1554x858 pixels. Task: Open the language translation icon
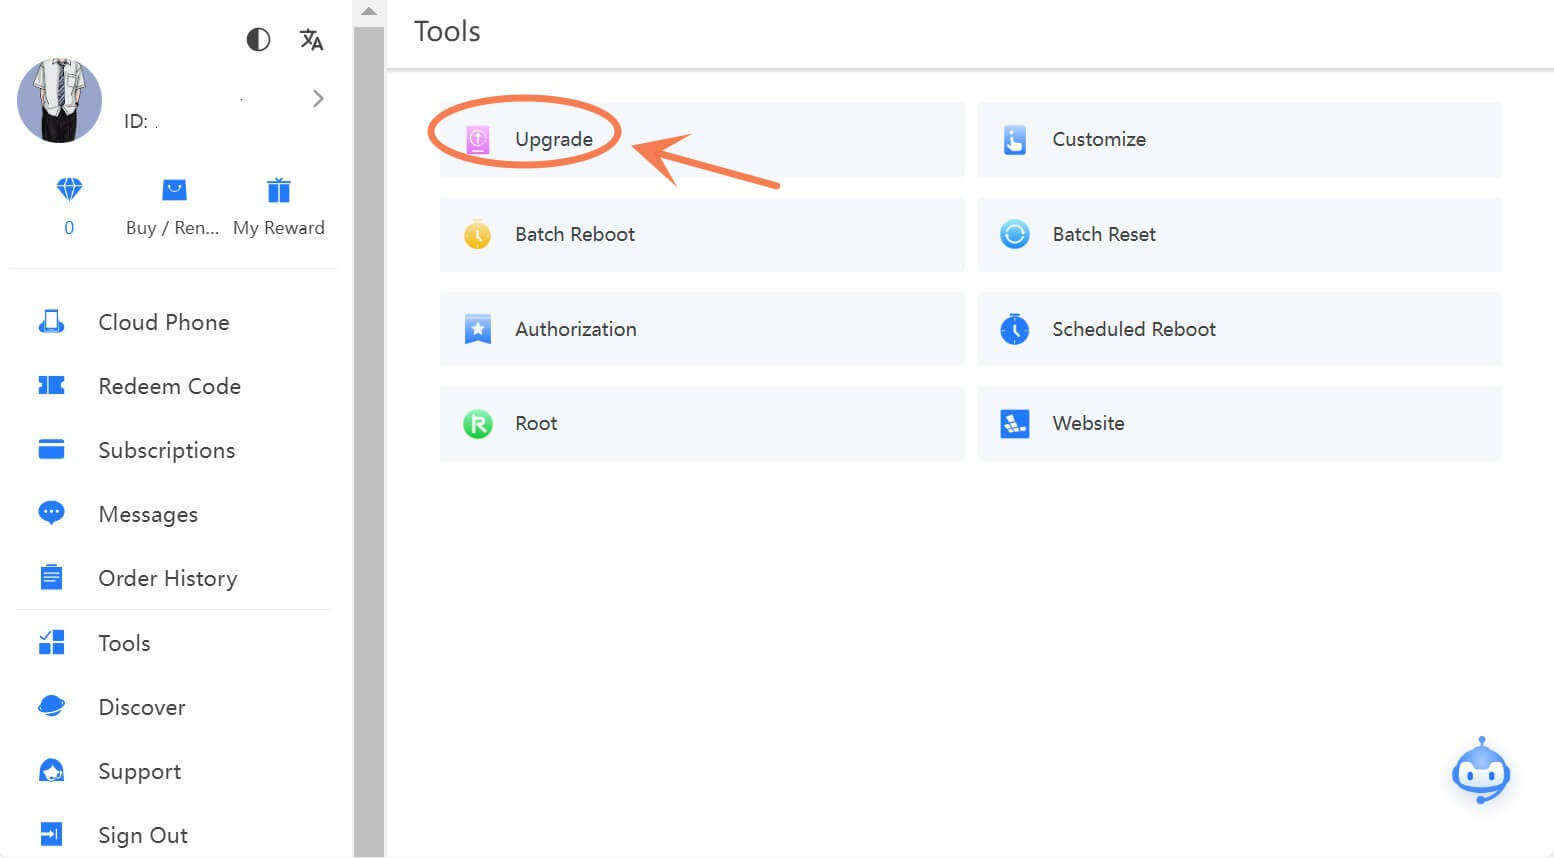click(x=311, y=39)
